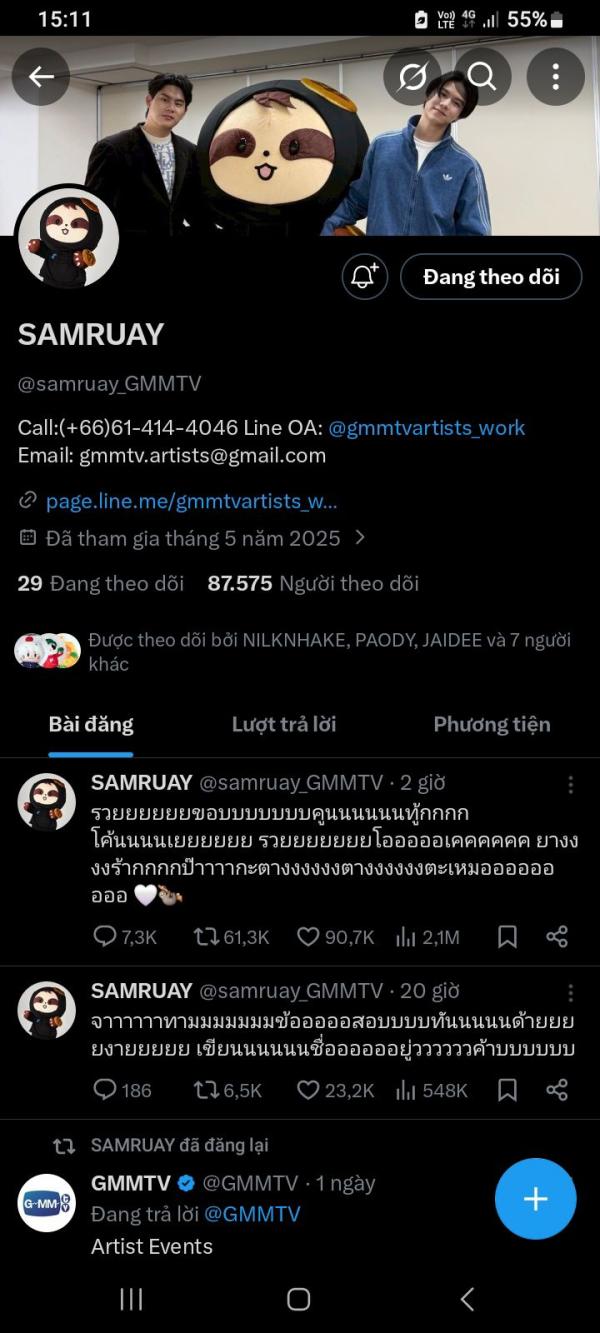Open the @gmmtvartists_work mention link
This screenshot has width=600, height=1333.
point(427,428)
